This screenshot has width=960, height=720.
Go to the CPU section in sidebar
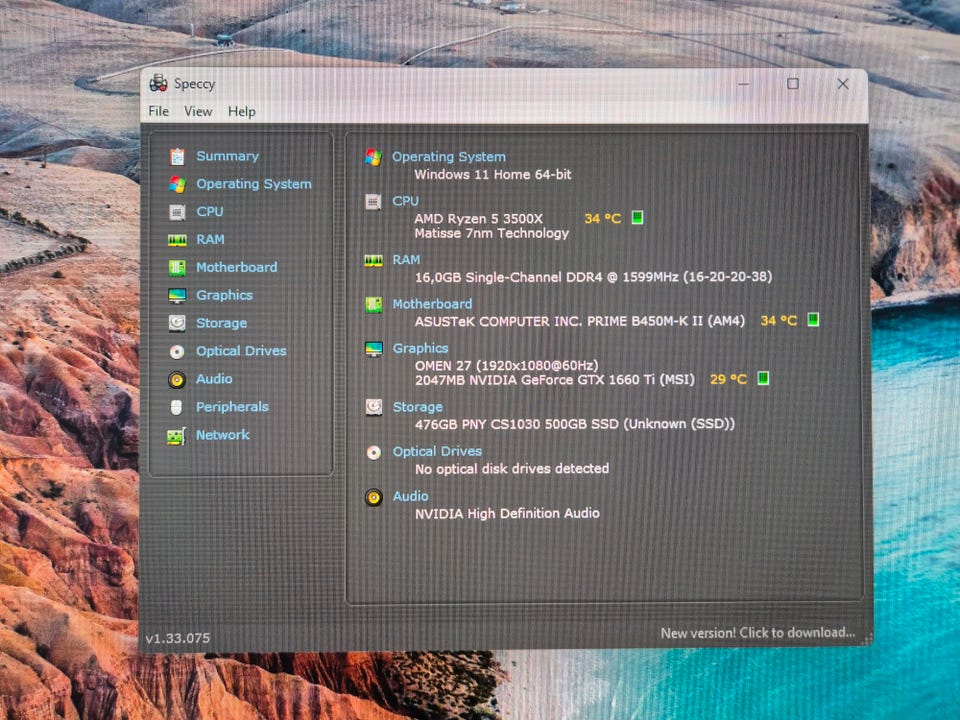(x=210, y=212)
